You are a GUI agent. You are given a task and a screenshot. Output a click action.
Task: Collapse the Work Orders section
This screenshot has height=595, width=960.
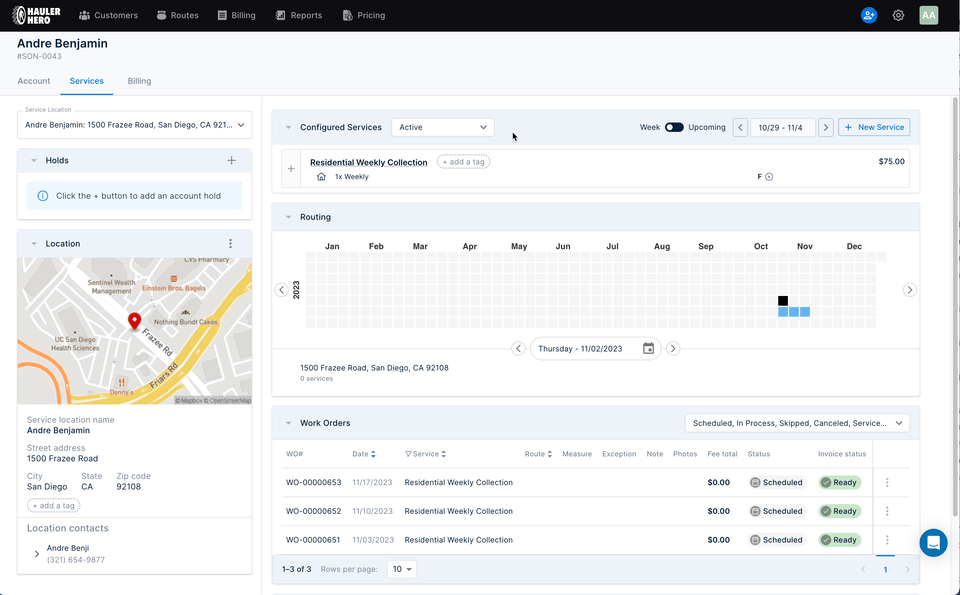tap(288, 423)
